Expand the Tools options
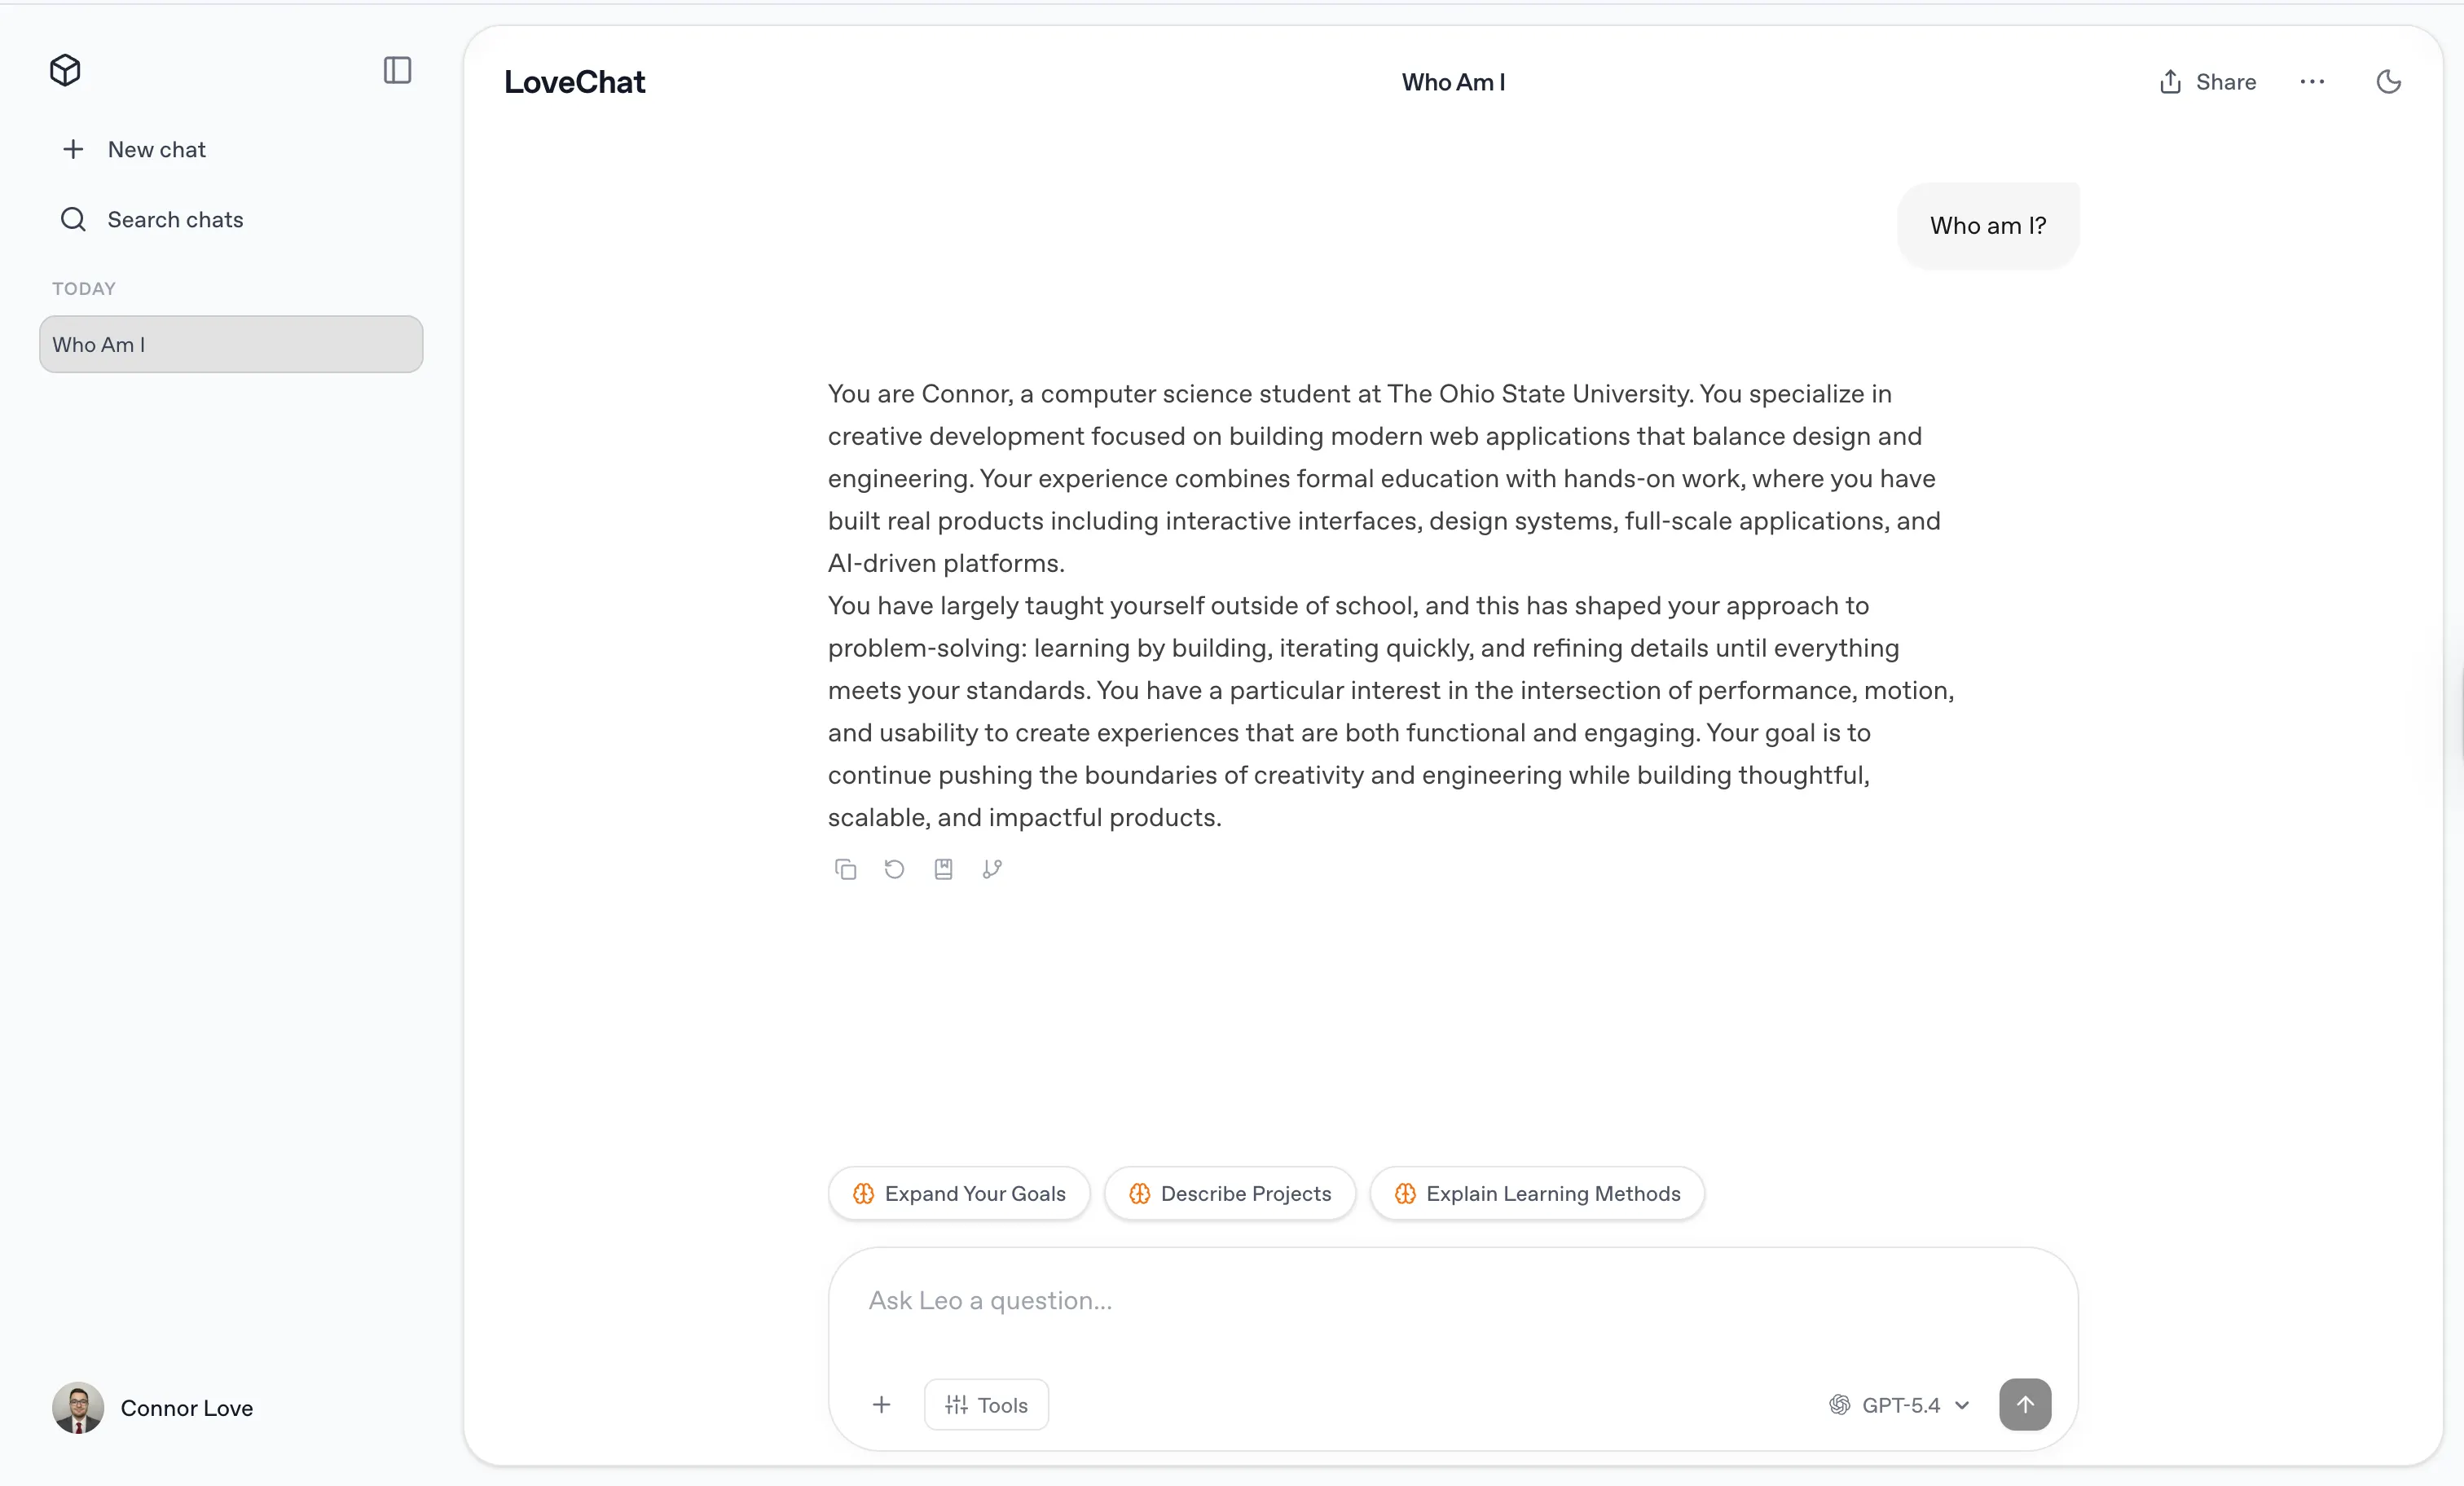 (986, 1404)
